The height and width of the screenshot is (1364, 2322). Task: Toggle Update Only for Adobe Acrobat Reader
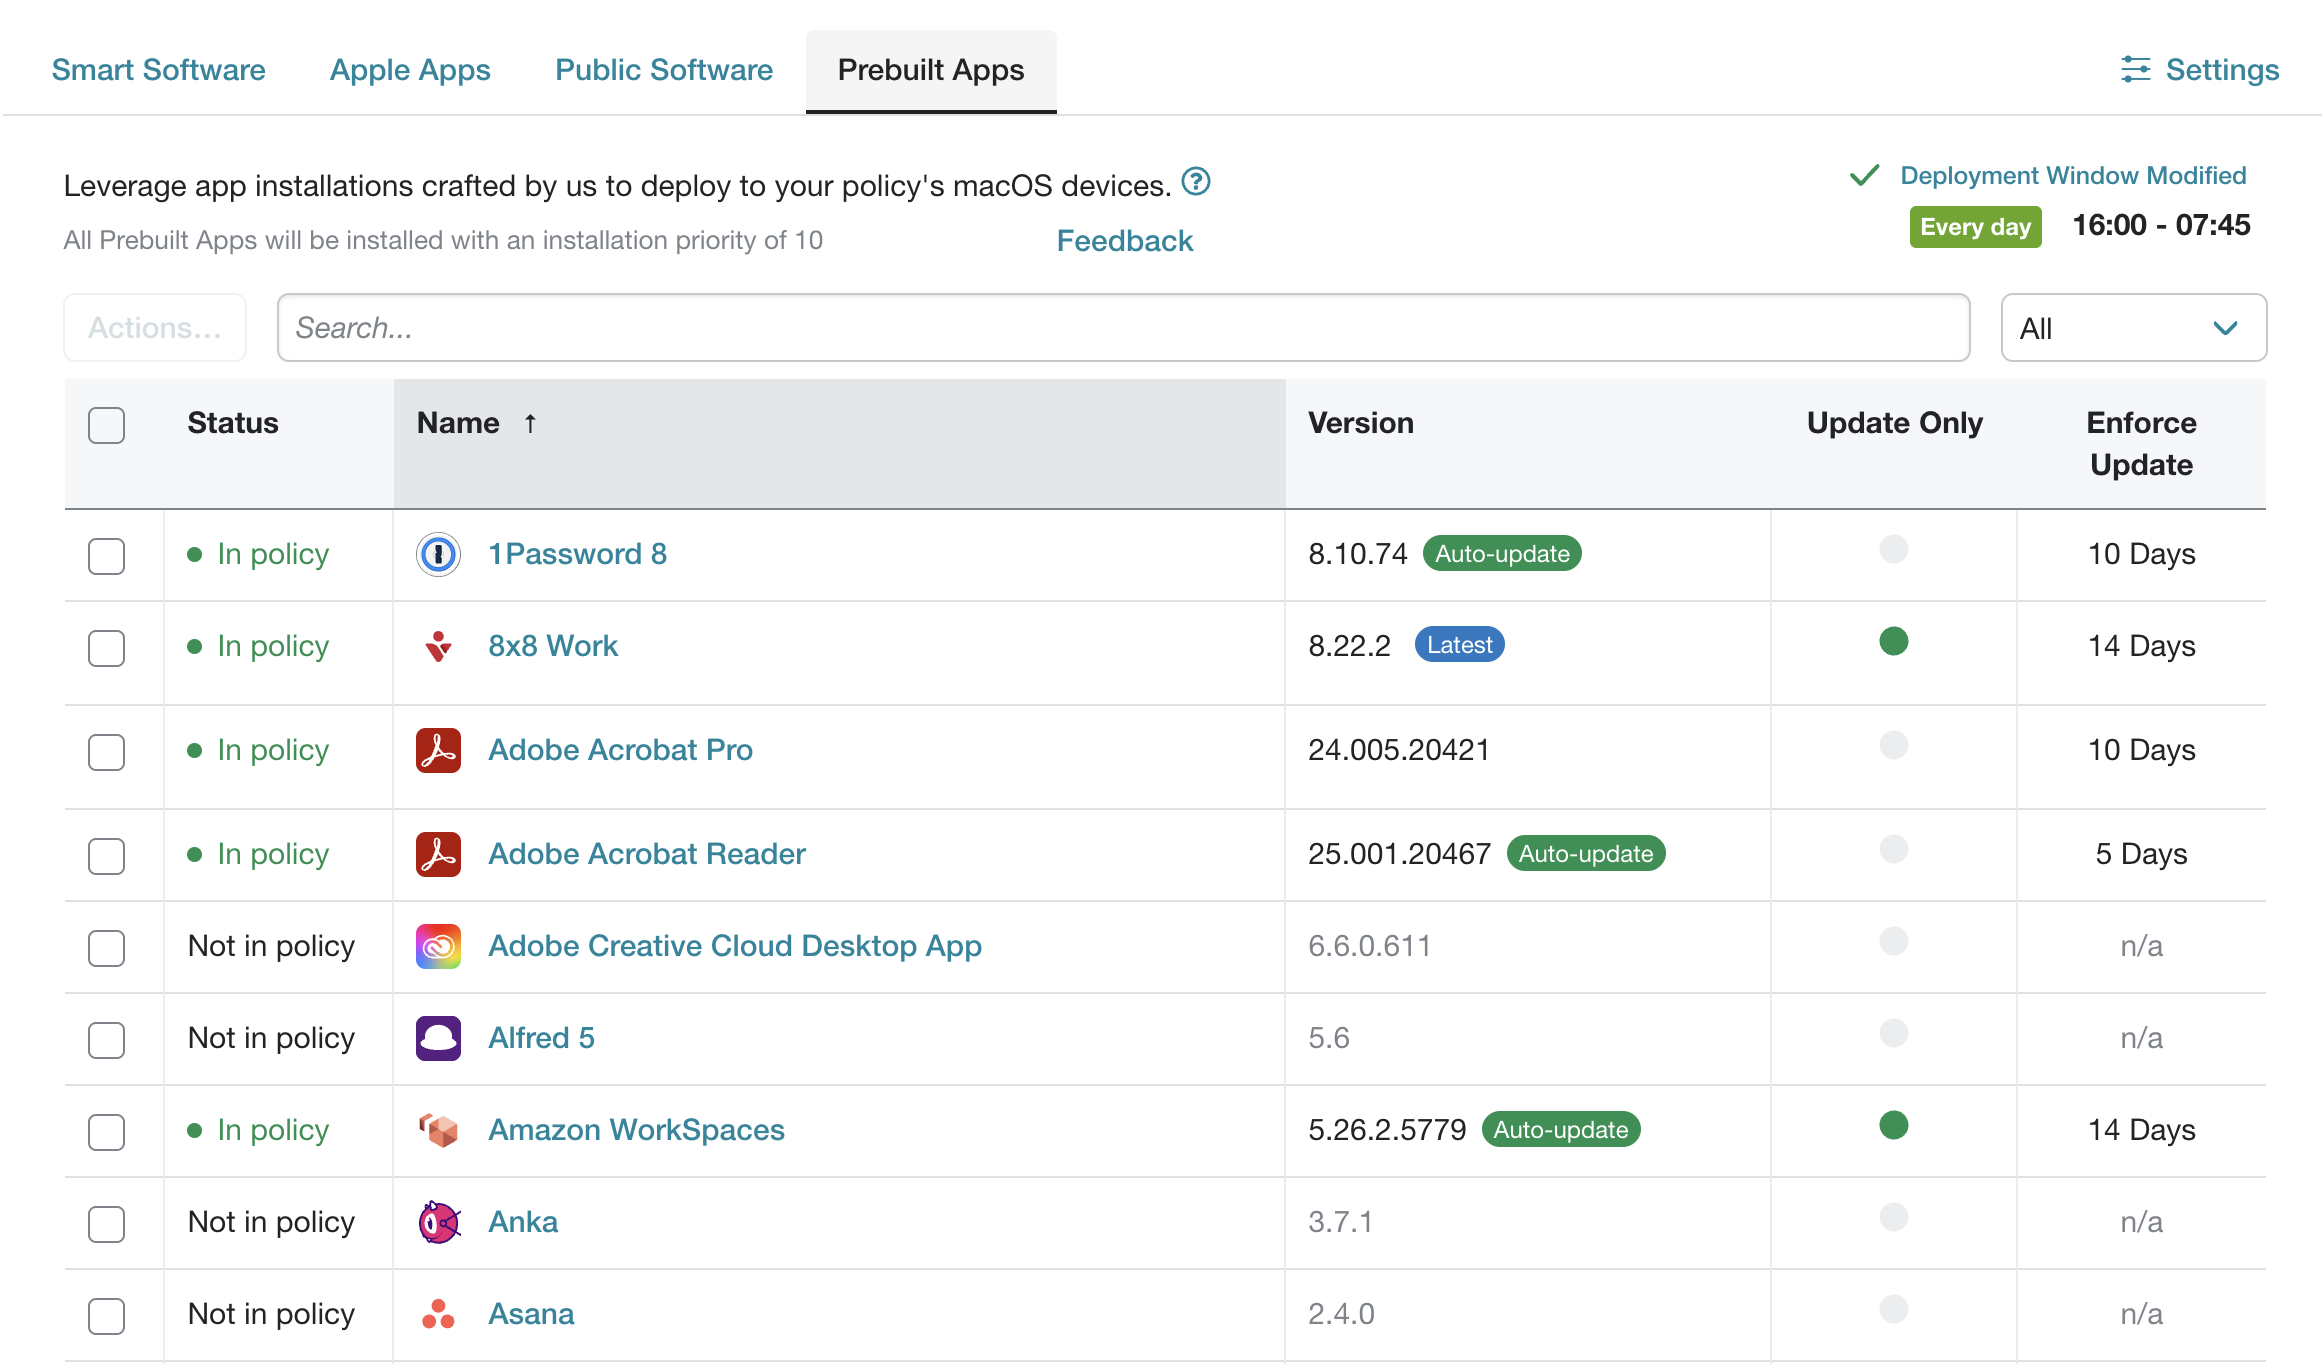(1894, 849)
